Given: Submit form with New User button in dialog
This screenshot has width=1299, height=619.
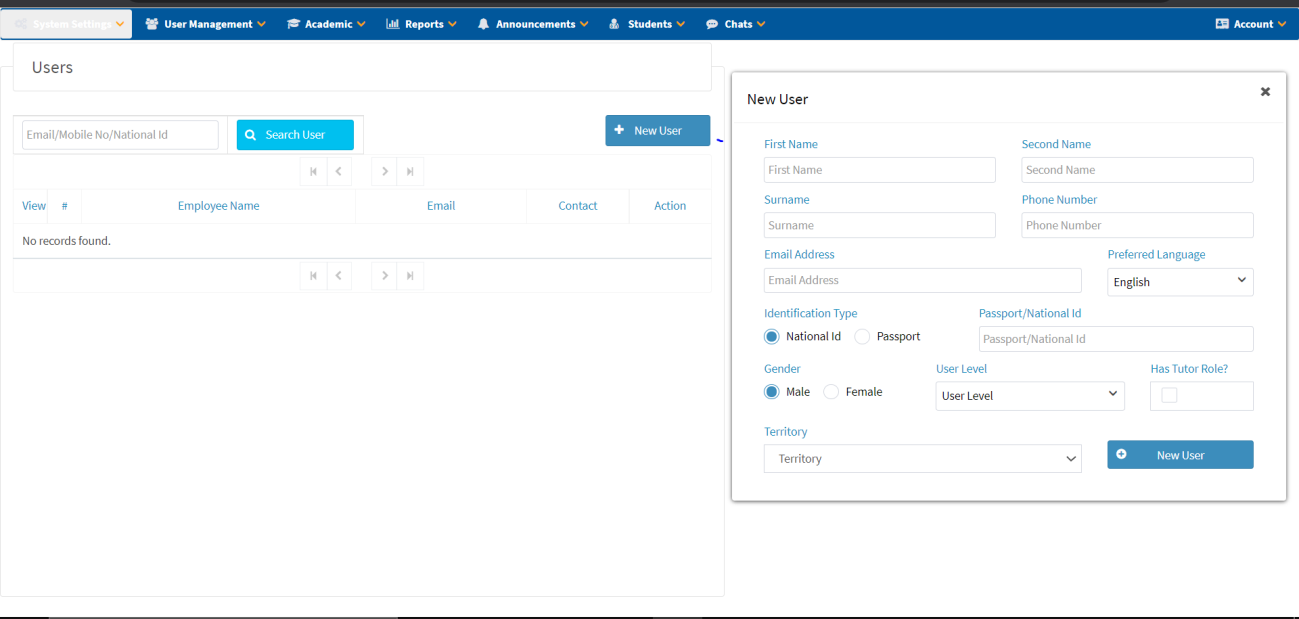Looking at the screenshot, I should (x=1180, y=455).
